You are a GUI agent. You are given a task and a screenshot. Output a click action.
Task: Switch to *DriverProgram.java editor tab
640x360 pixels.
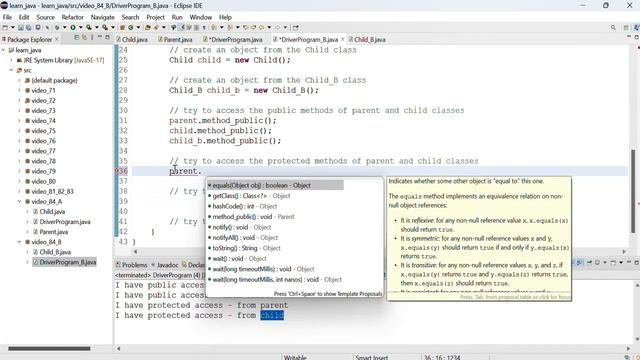tap(233, 40)
